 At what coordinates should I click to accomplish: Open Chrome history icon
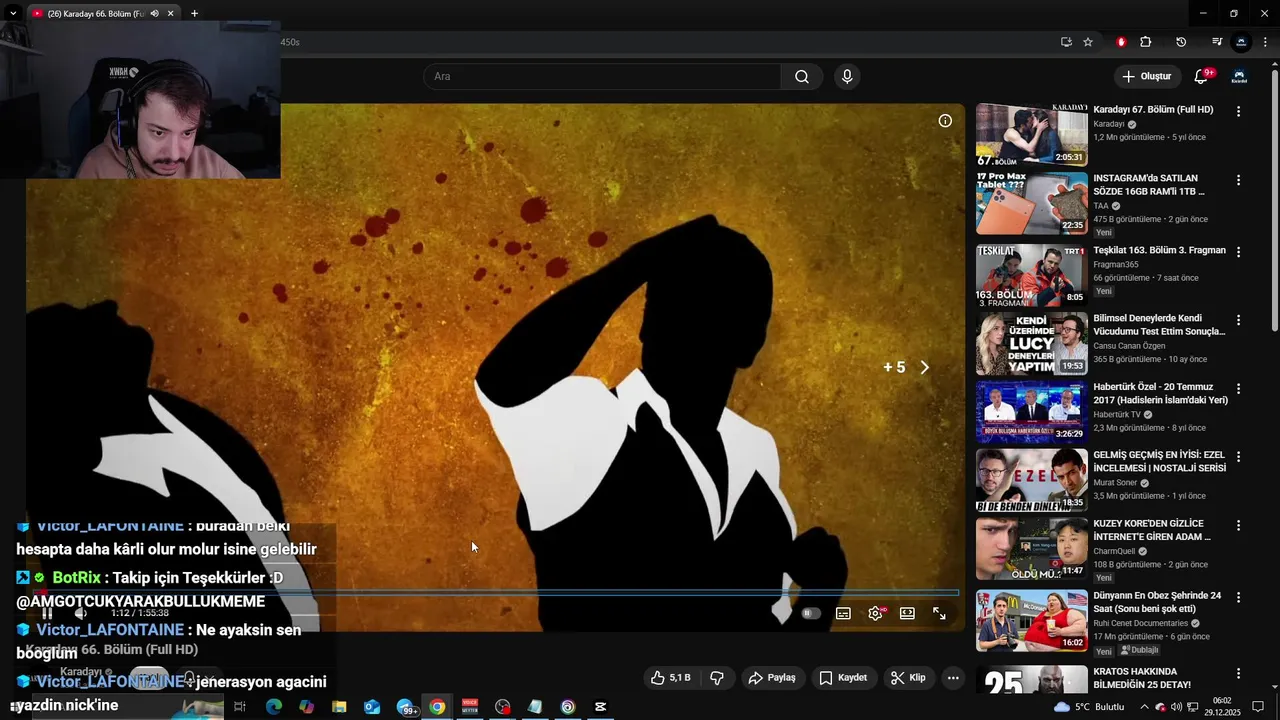1181,42
